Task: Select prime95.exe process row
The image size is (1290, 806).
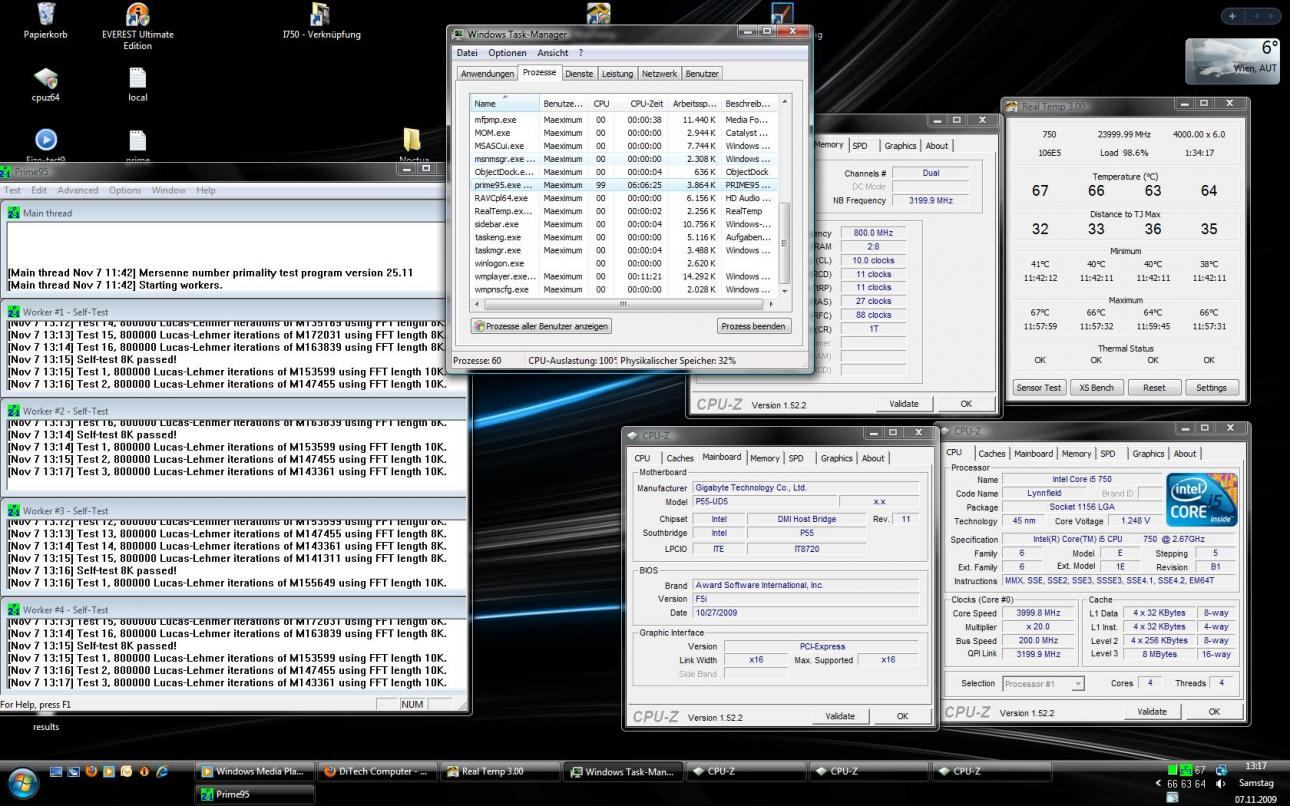Action: pyautogui.click(x=623, y=185)
